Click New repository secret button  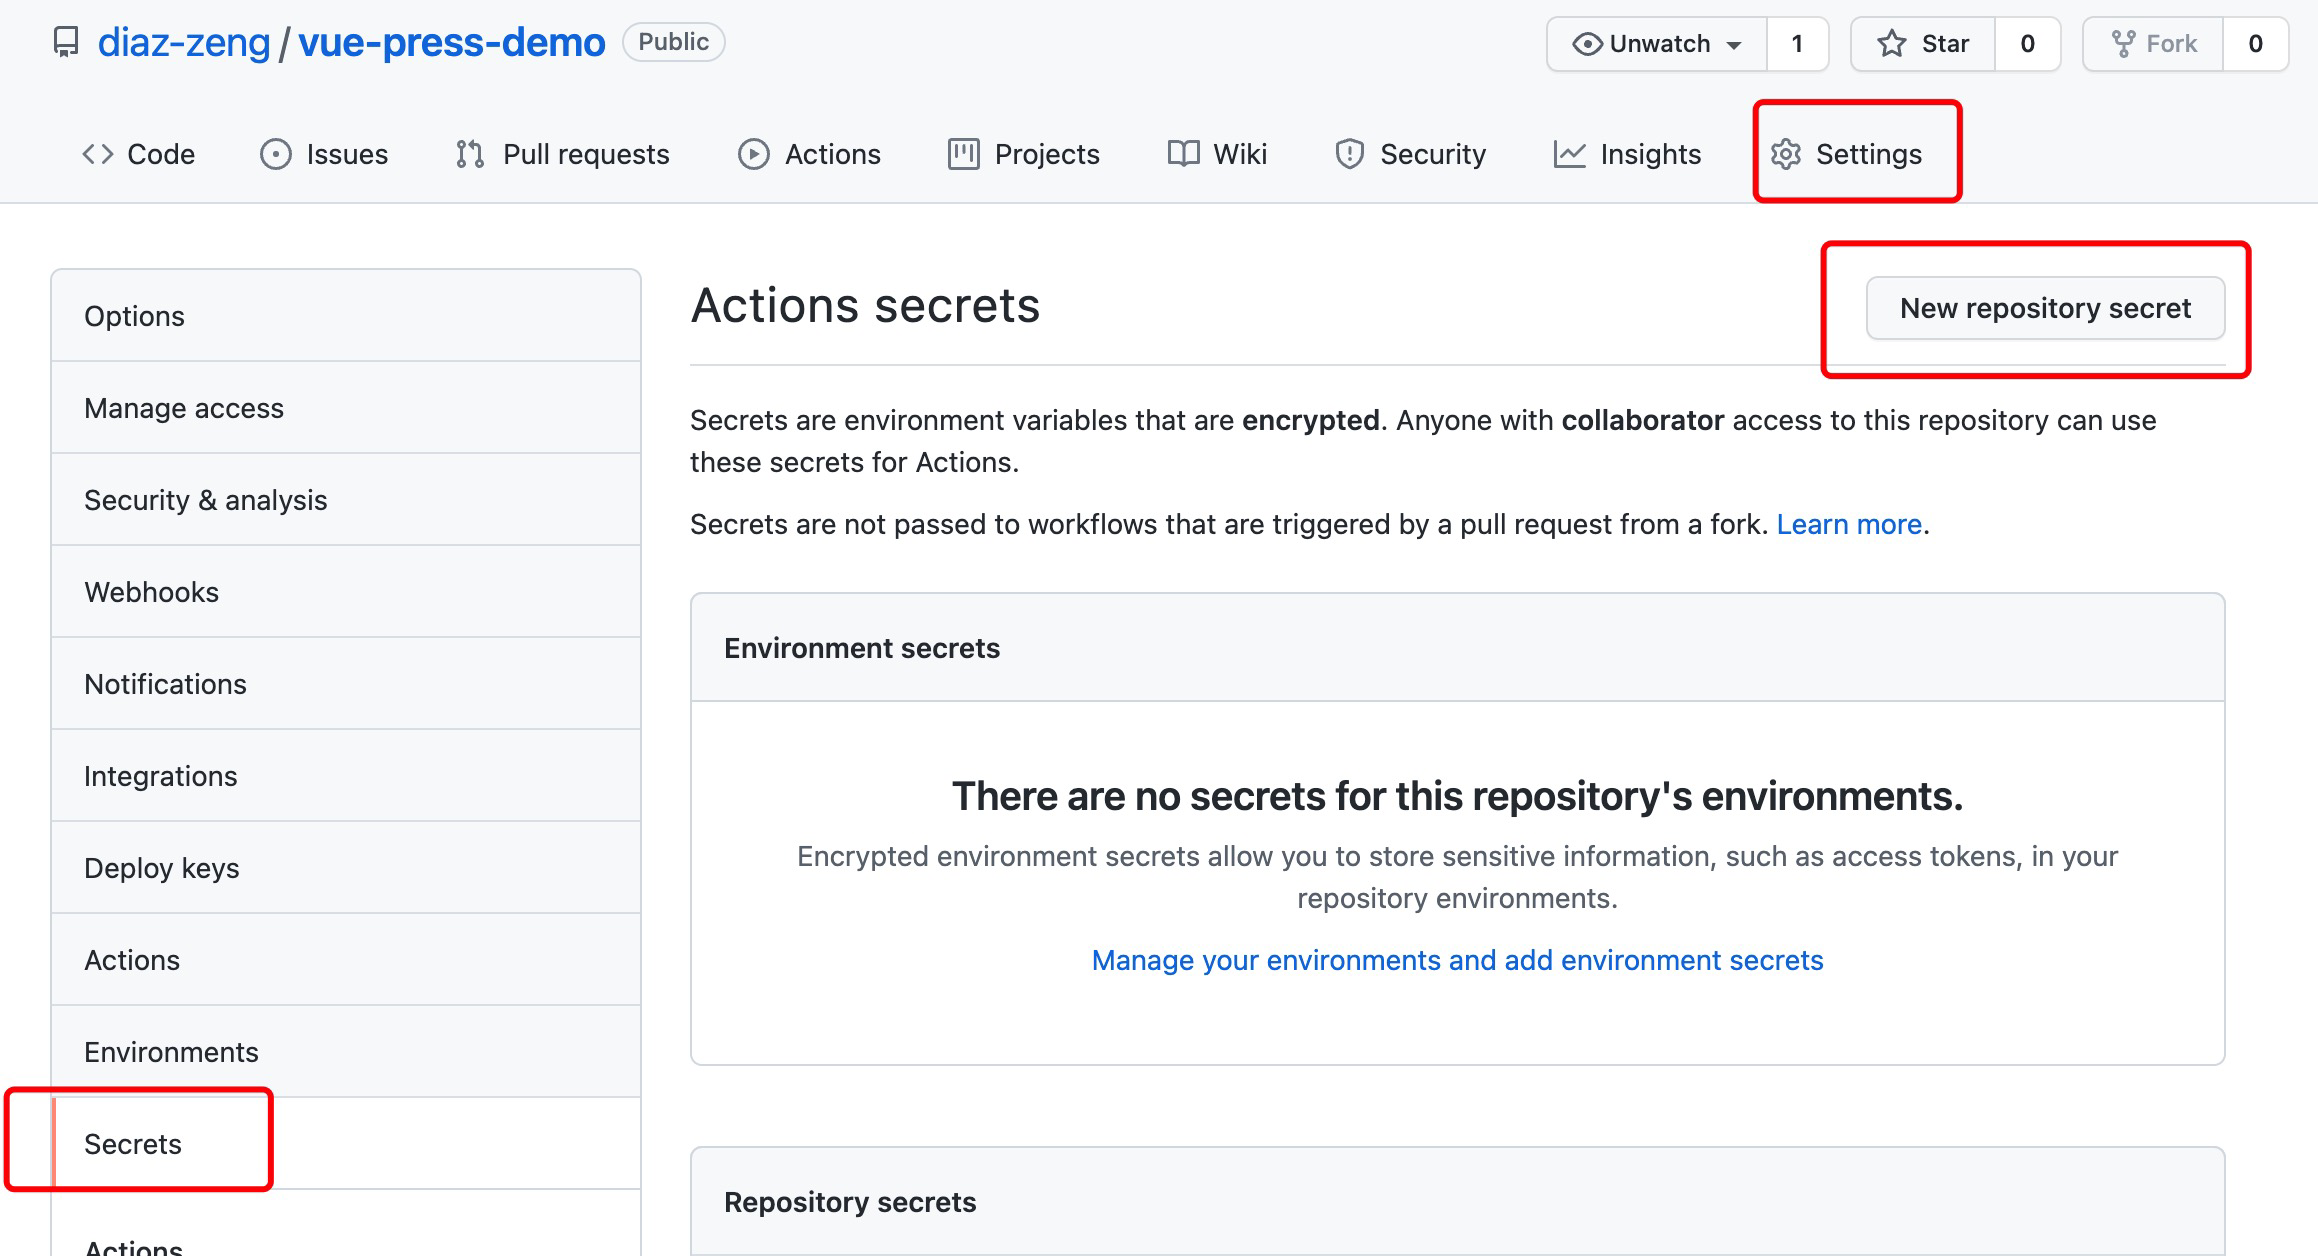pos(2045,308)
